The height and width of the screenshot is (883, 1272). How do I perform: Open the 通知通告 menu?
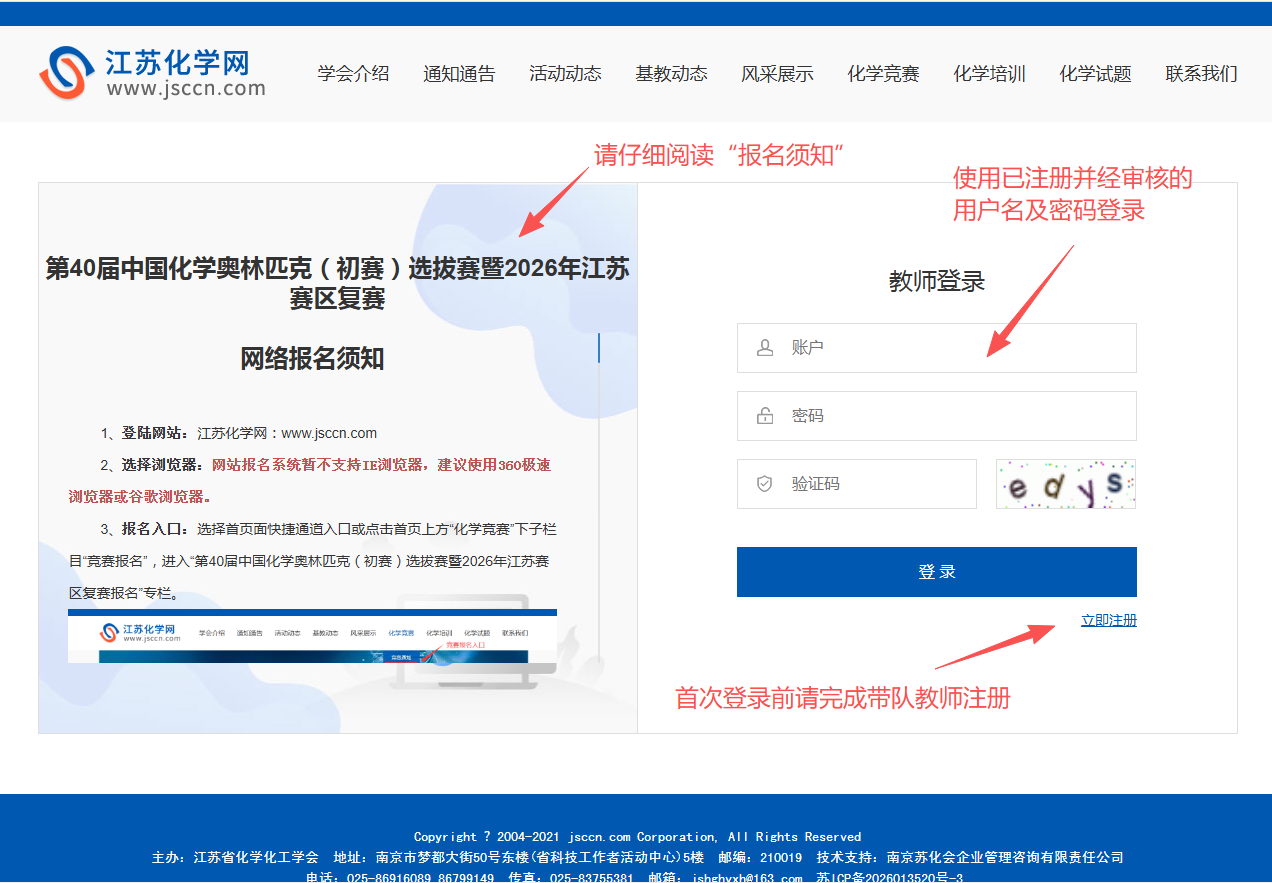click(459, 74)
